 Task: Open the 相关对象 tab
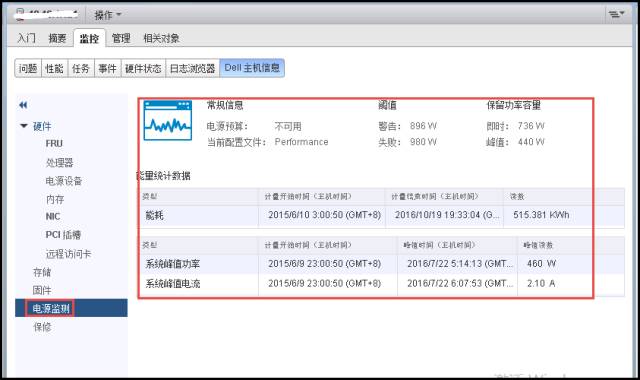click(x=161, y=38)
